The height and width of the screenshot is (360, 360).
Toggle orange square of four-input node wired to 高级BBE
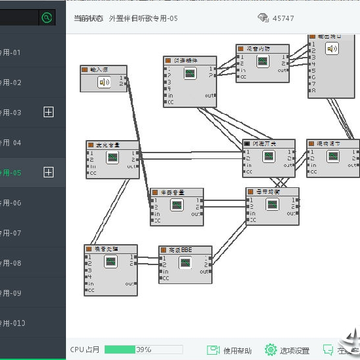pyautogui.click(x=89, y=249)
